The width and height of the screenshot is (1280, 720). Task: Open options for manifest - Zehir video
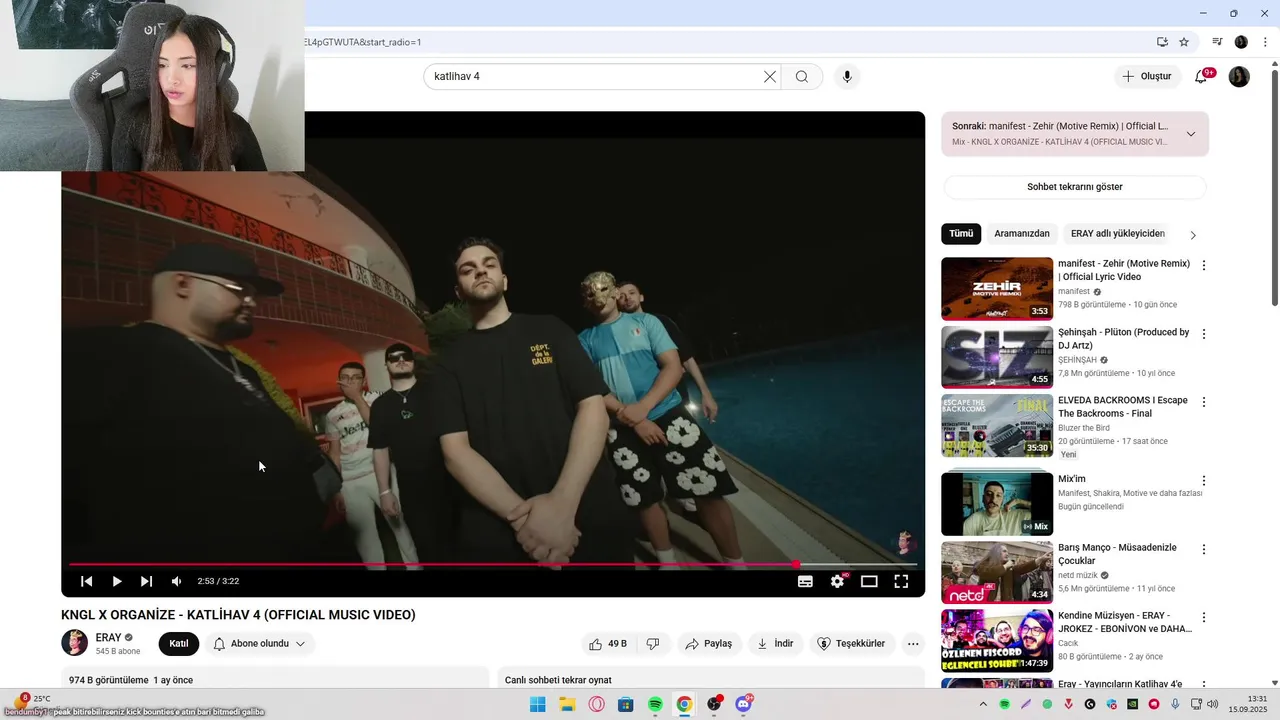(1204, 266)
